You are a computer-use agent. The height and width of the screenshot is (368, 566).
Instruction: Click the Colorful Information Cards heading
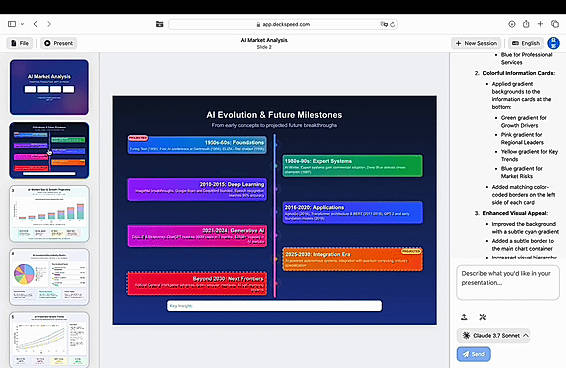click(x=519, y=73)
